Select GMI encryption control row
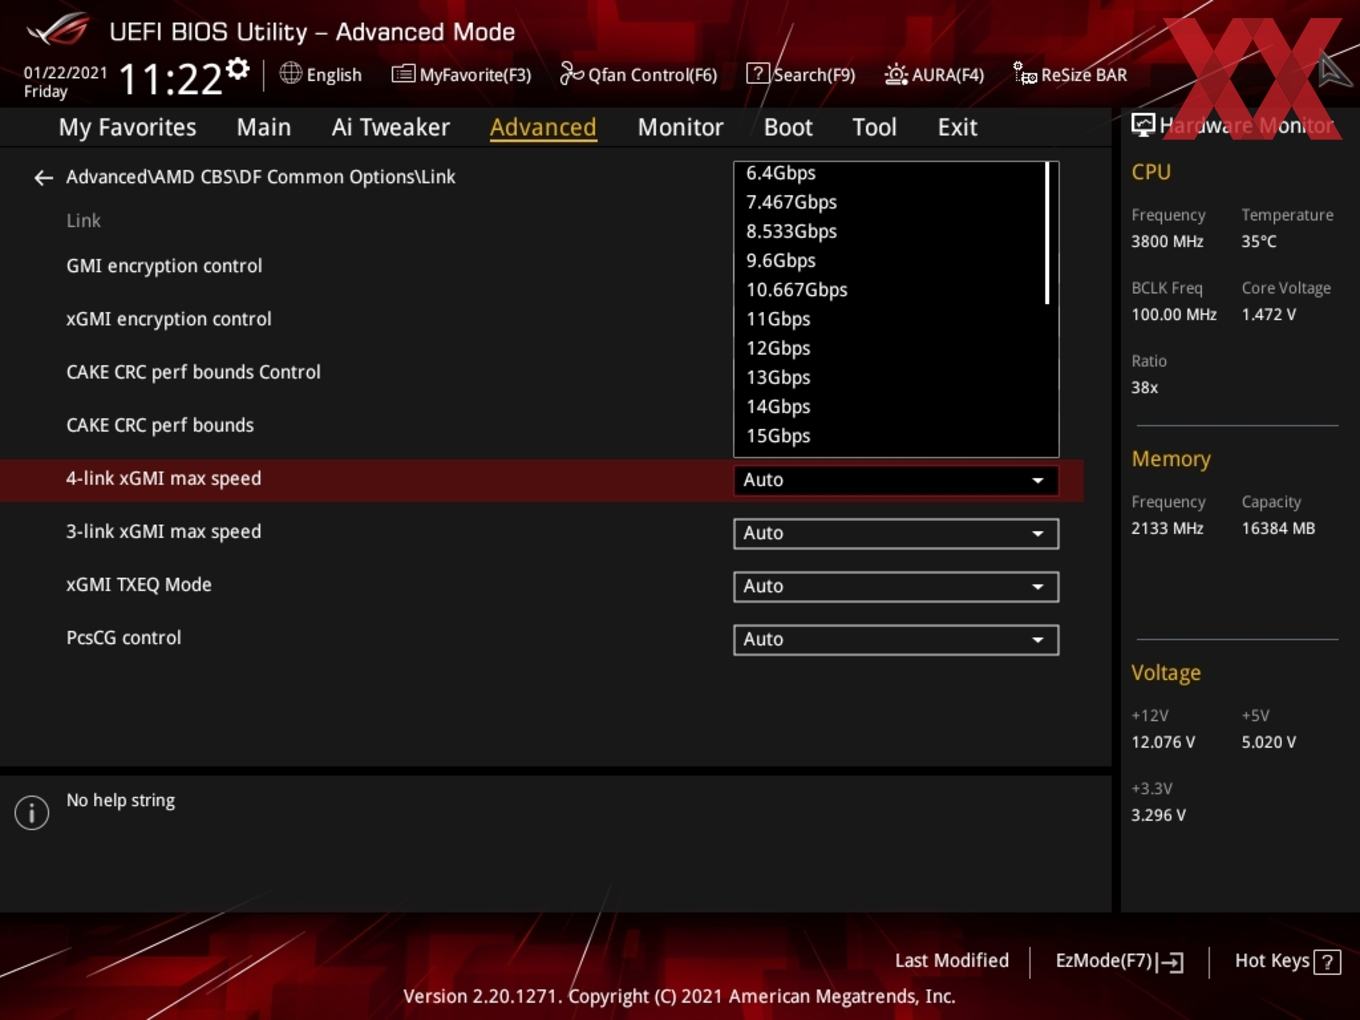Image resolution: width=1360 pixels, height=1020 pixels. [164, 267]
